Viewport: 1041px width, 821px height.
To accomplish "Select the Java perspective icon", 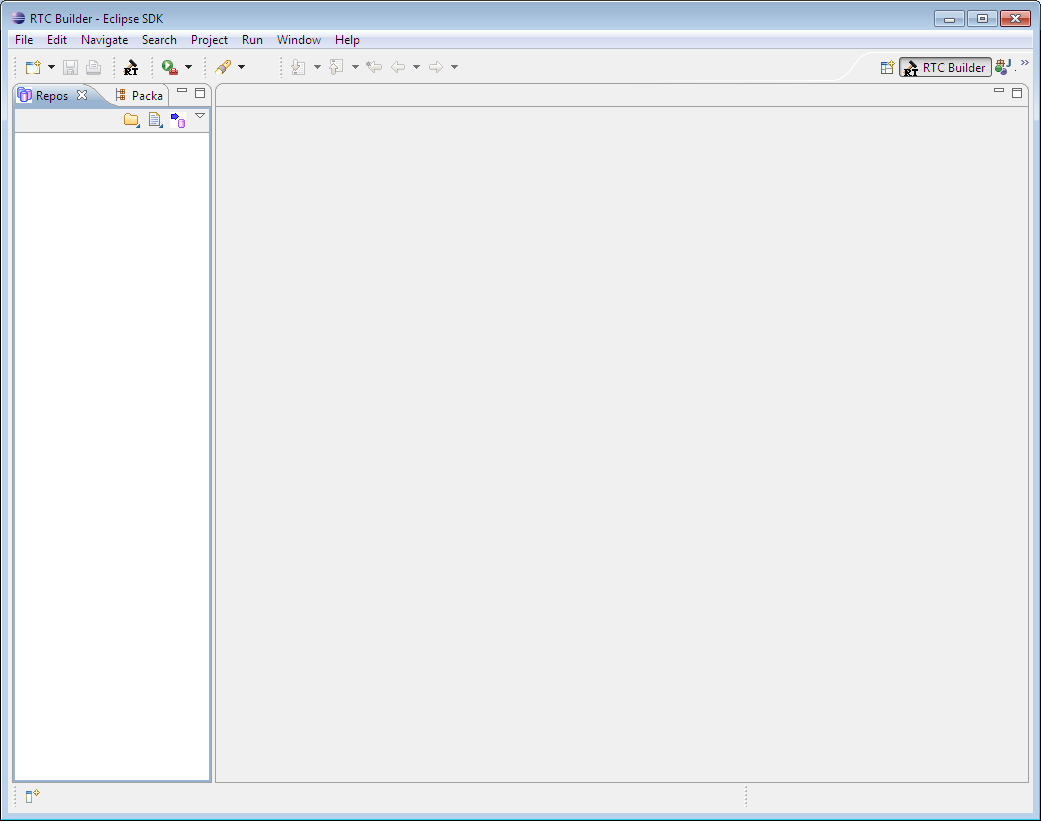I will (x=1002, y=67).
